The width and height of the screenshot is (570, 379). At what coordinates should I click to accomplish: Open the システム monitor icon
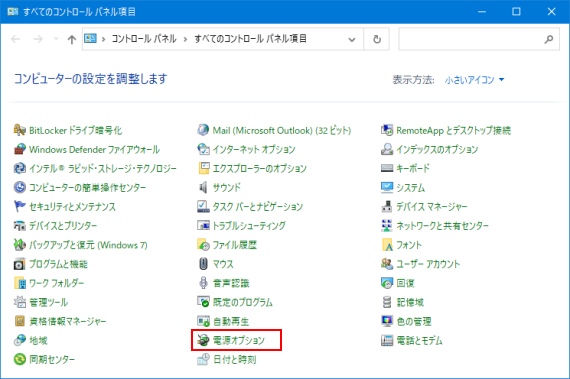pyautogui.click(x=387, y=188)
